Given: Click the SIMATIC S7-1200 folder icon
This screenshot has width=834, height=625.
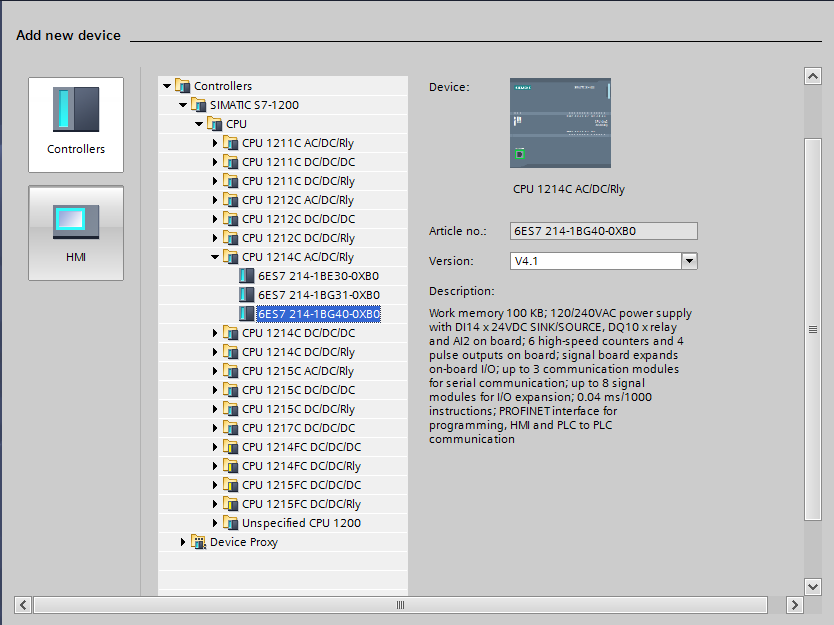Looking at the screenshot, I should pyautogui.click(x=198, y=105).
